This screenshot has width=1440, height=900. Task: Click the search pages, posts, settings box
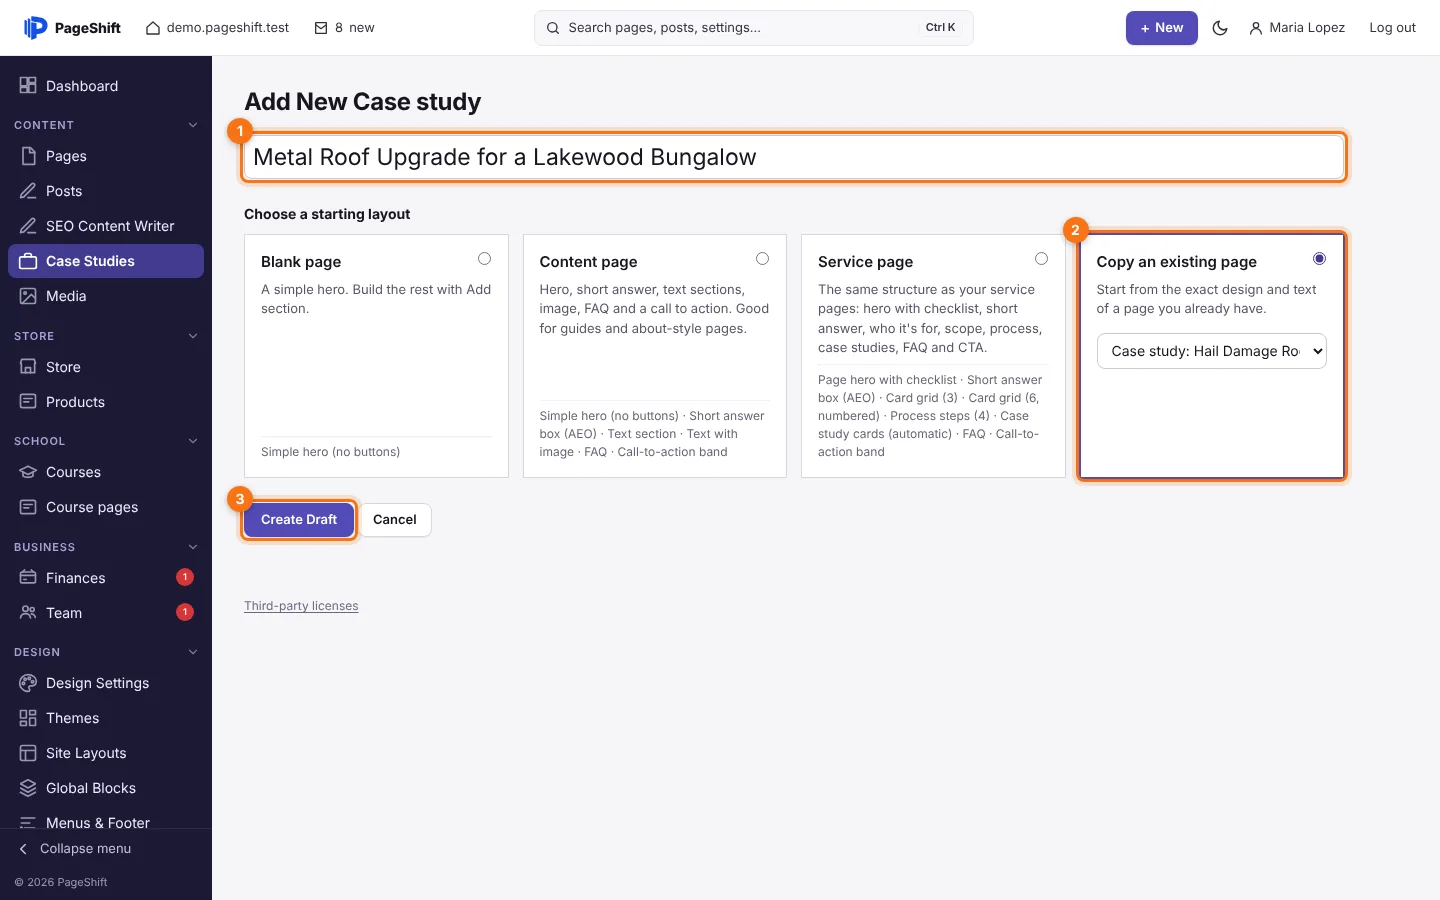[x=754, y=28]
